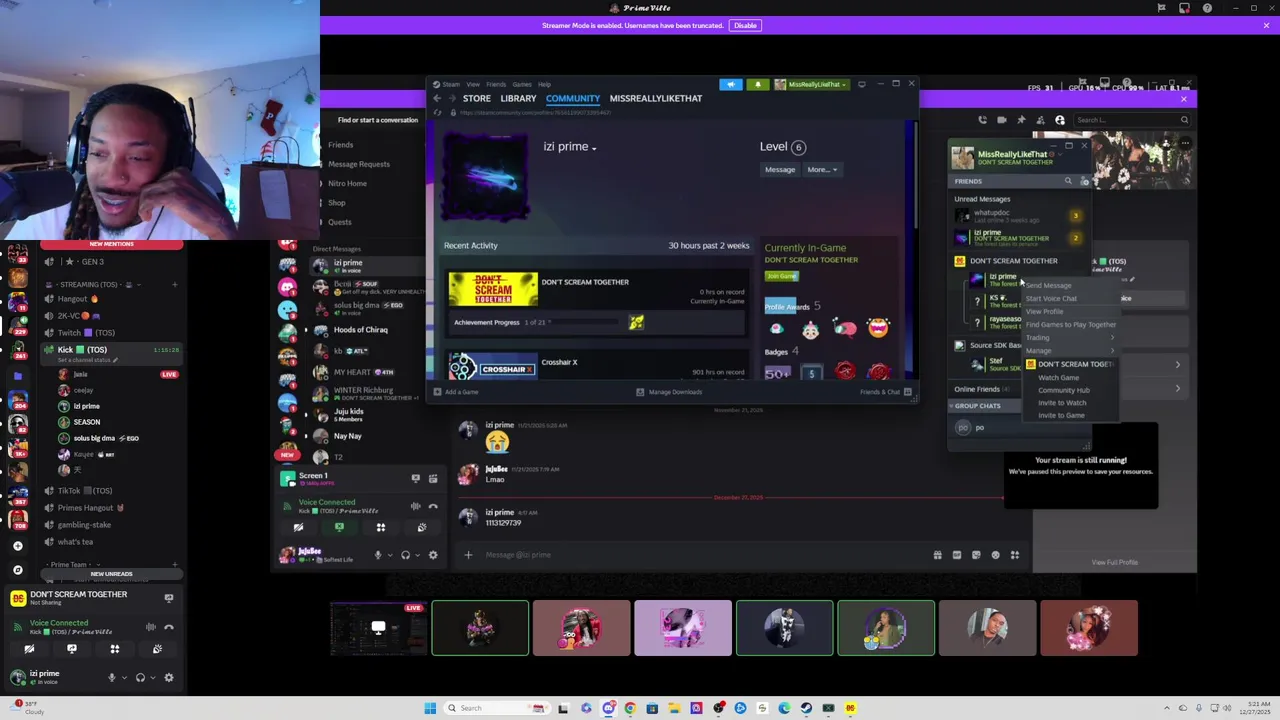Open user settings gear beside izi prime
The width and height of the screenshot is (1280, 720).
(169, 677)
